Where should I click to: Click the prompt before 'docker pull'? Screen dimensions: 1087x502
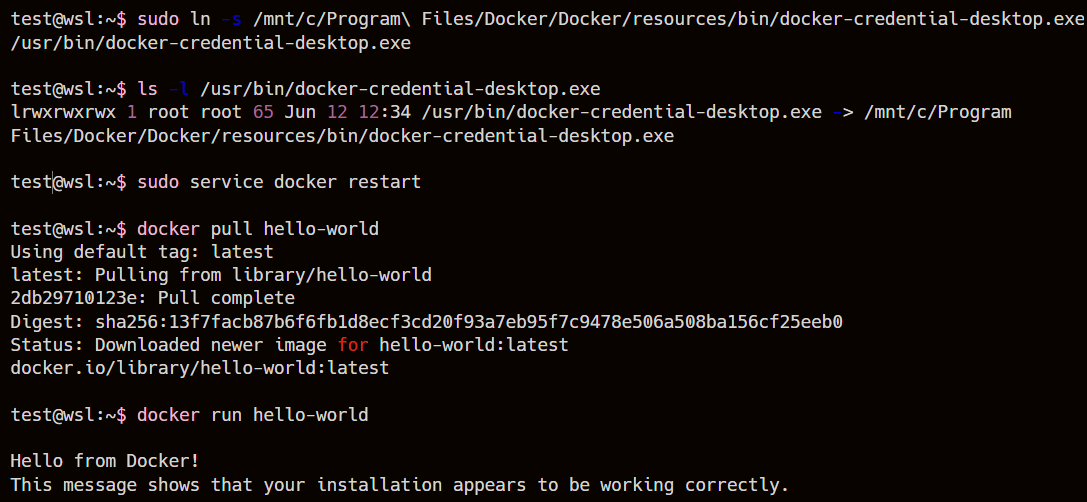tap(68, 229)
